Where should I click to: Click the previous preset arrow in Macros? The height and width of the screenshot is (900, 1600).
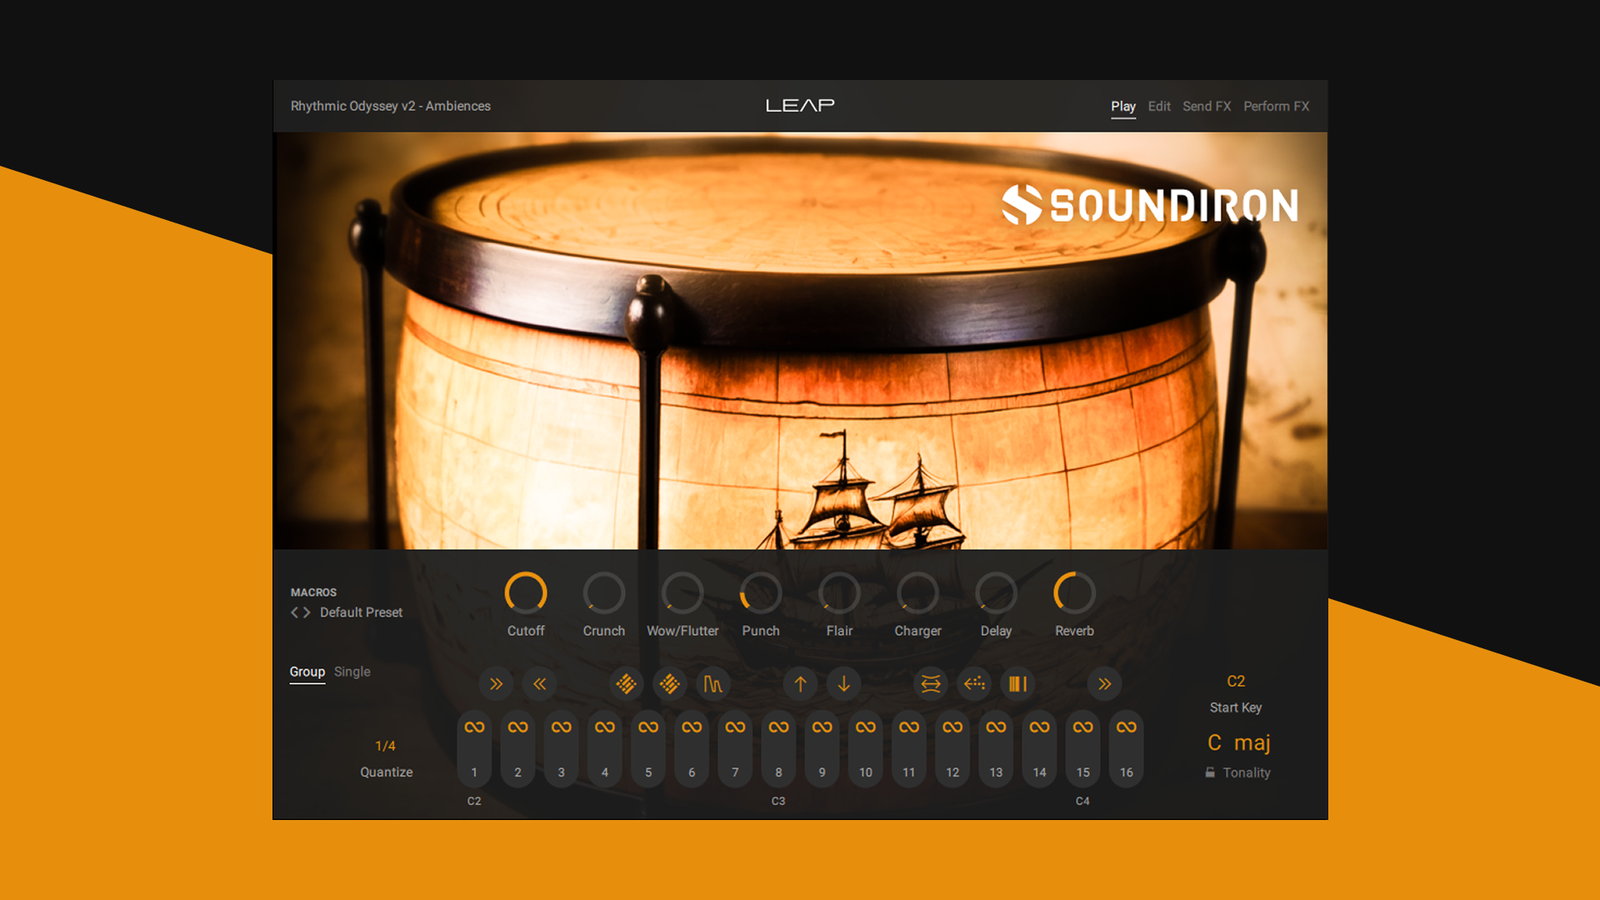(x=295, y=613)
